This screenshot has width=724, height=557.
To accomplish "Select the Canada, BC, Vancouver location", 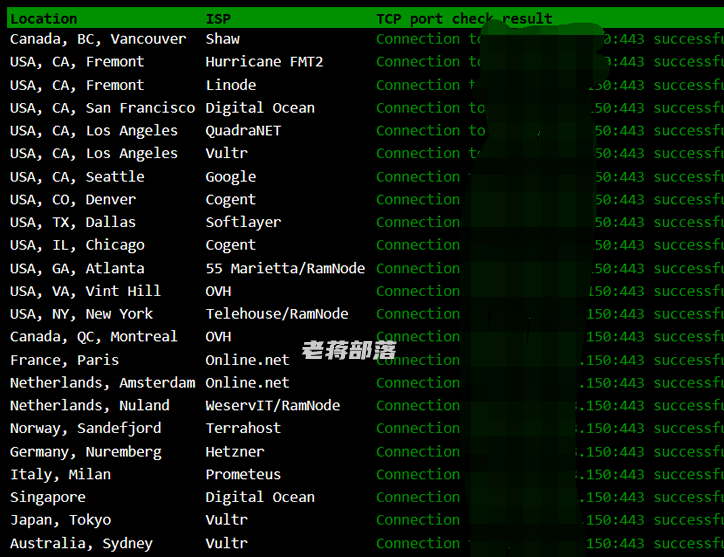I will point(98,39).
